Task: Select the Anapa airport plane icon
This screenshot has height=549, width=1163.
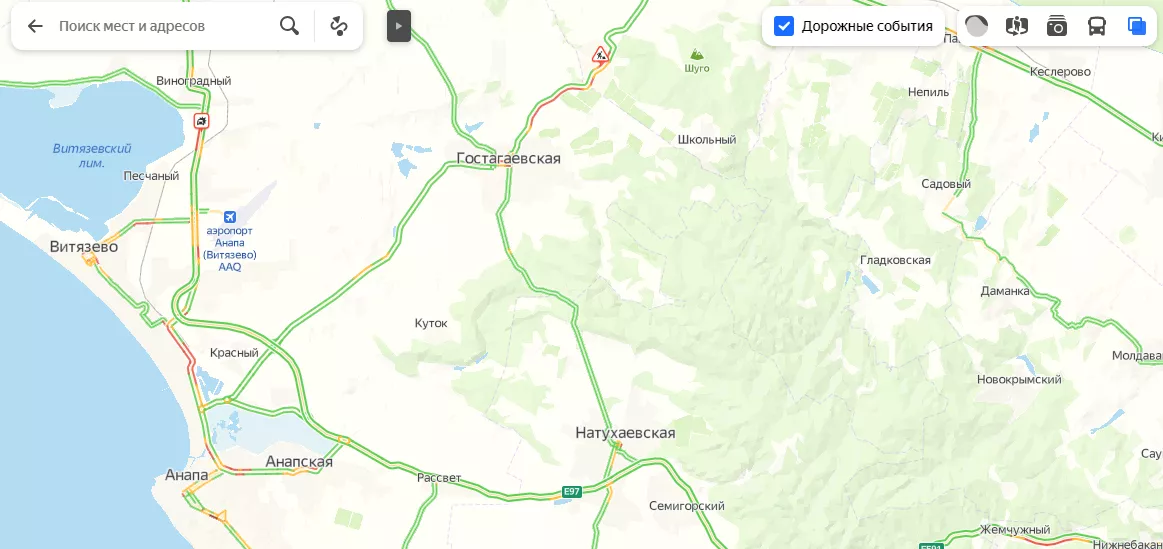Action: pyautogui.click(x=229, y=217)
